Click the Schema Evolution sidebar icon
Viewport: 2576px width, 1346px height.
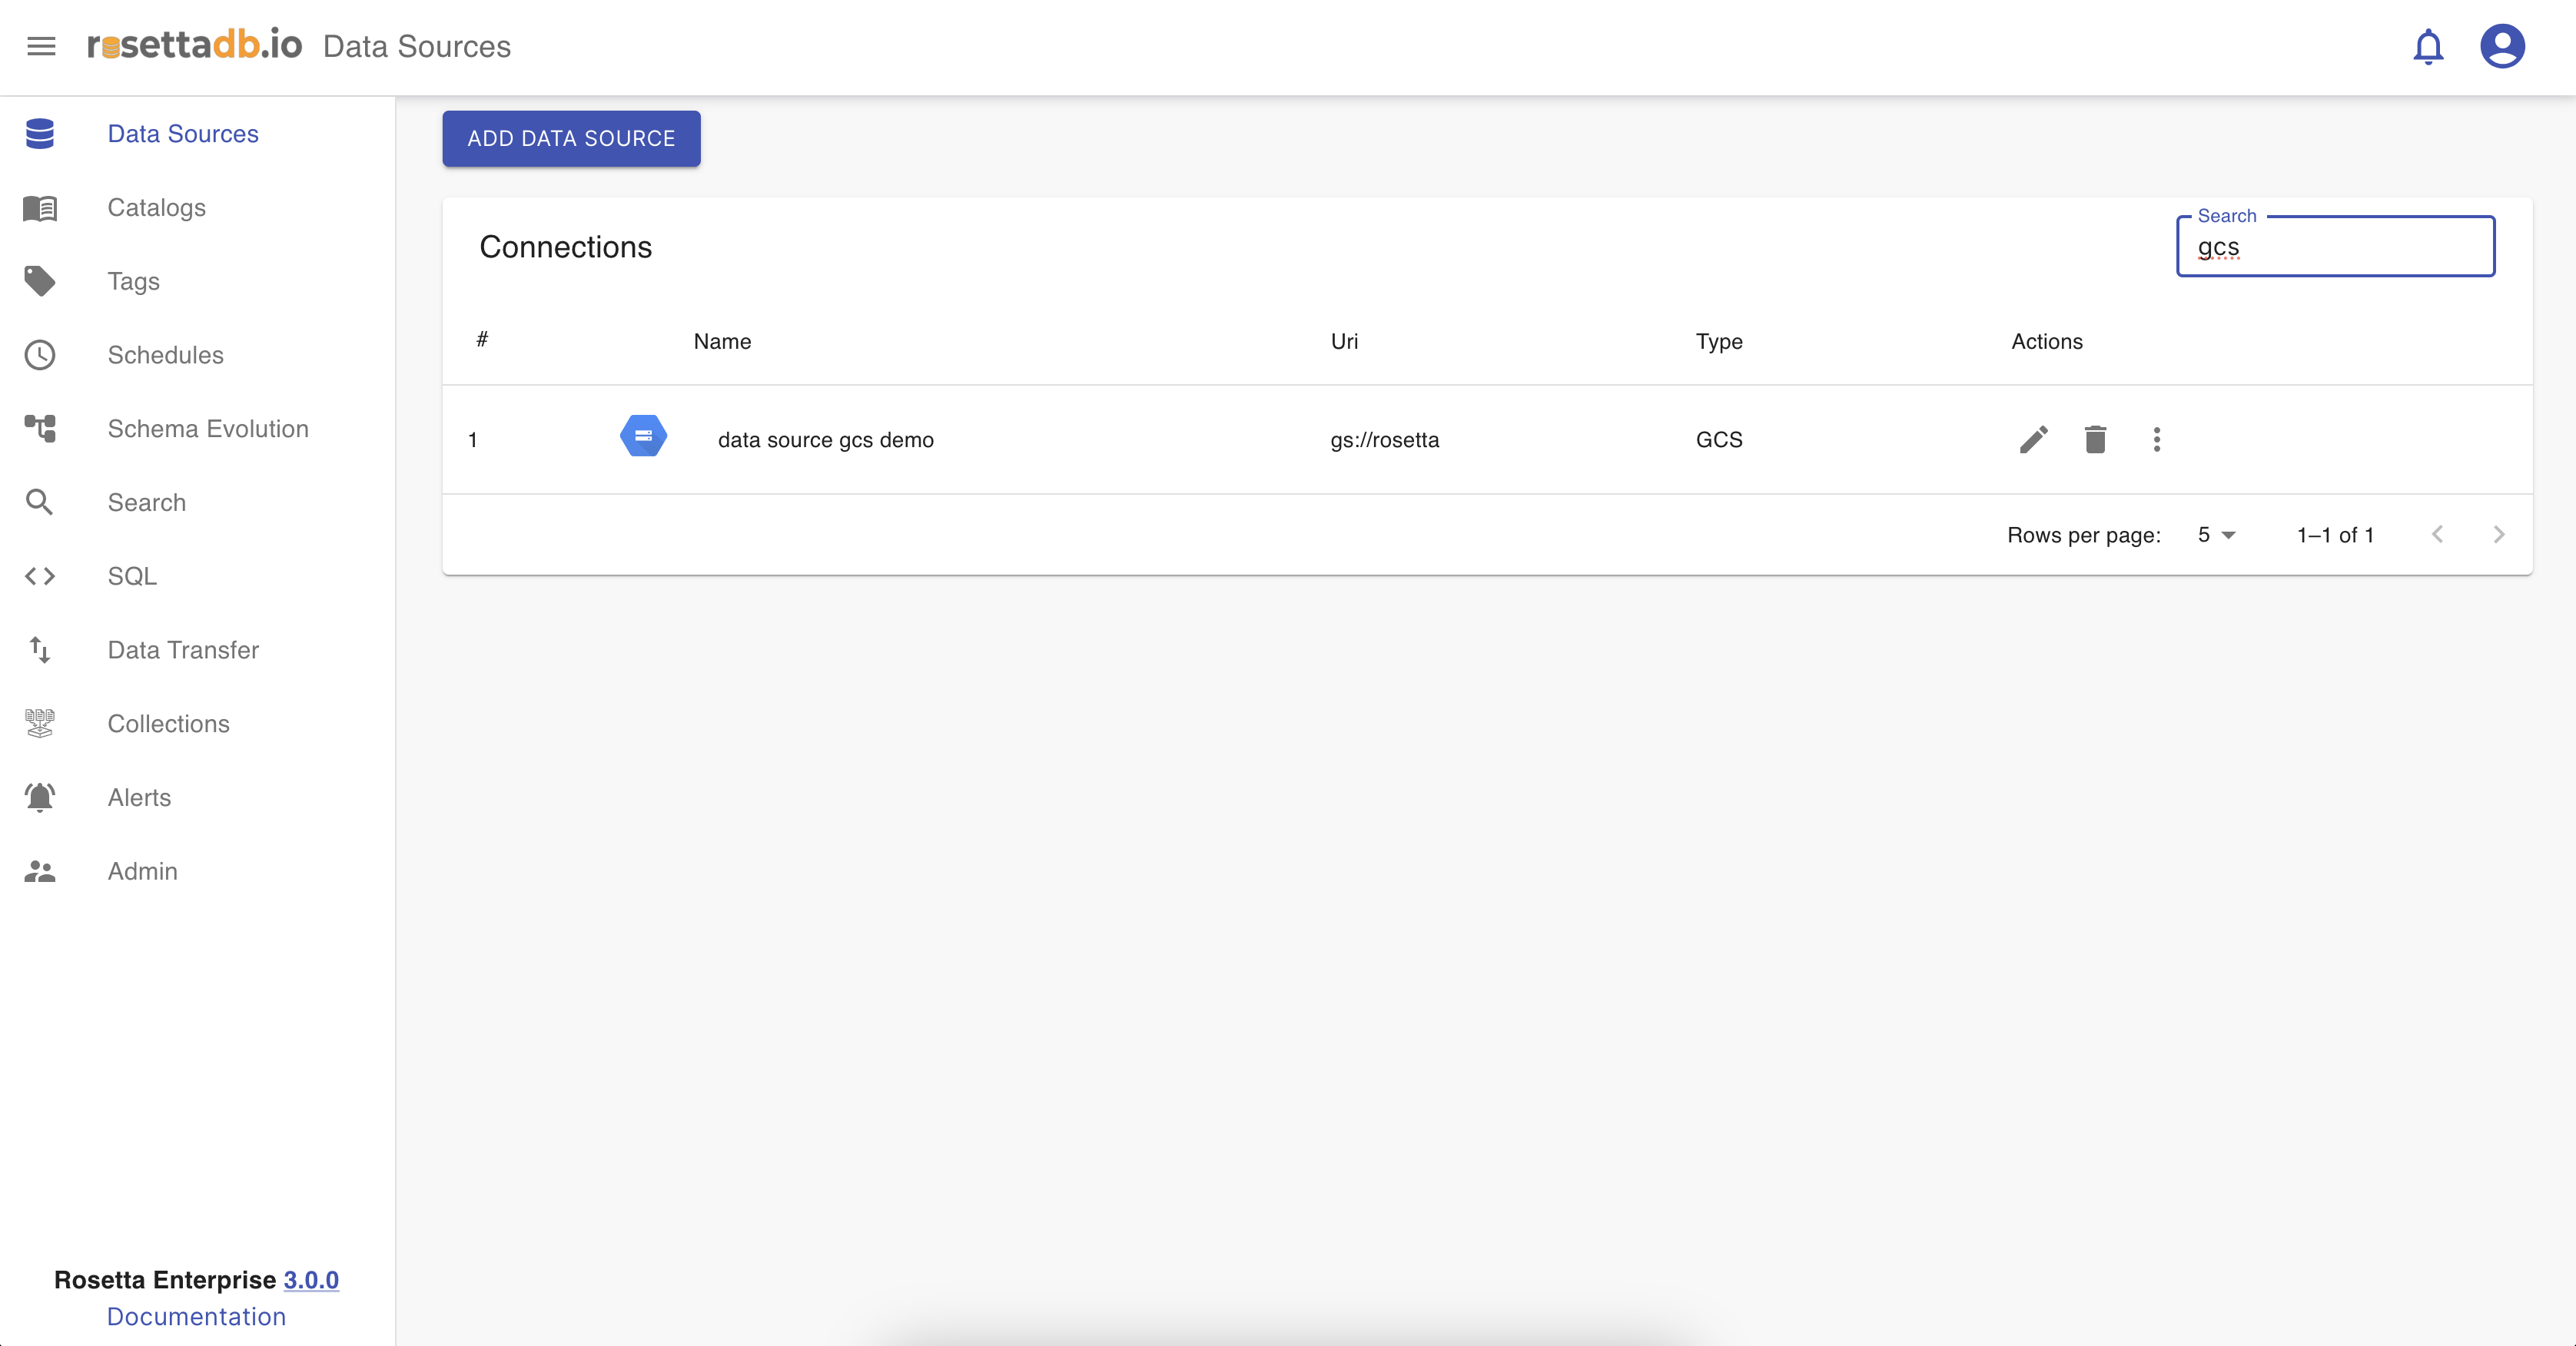coord(40,429)
